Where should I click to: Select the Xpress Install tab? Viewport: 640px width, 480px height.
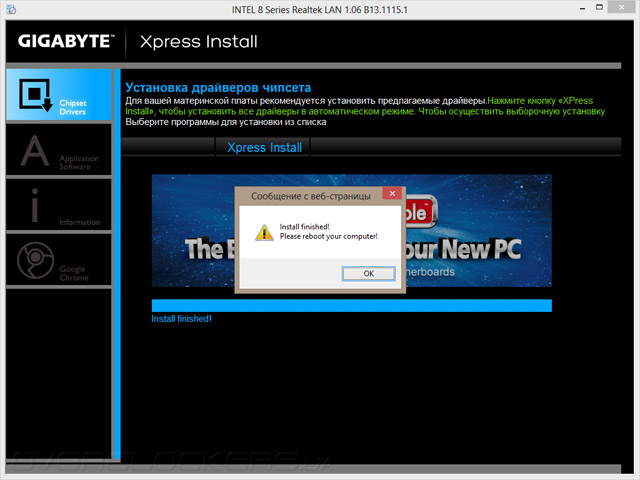point(264,147)
